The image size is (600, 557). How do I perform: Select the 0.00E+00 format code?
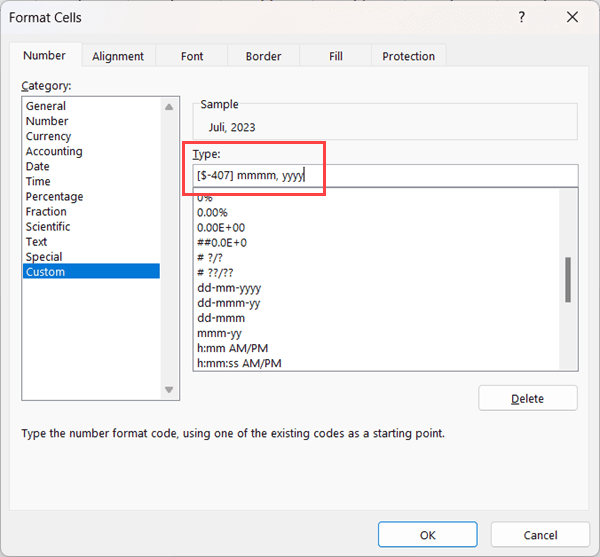(376, 228)
